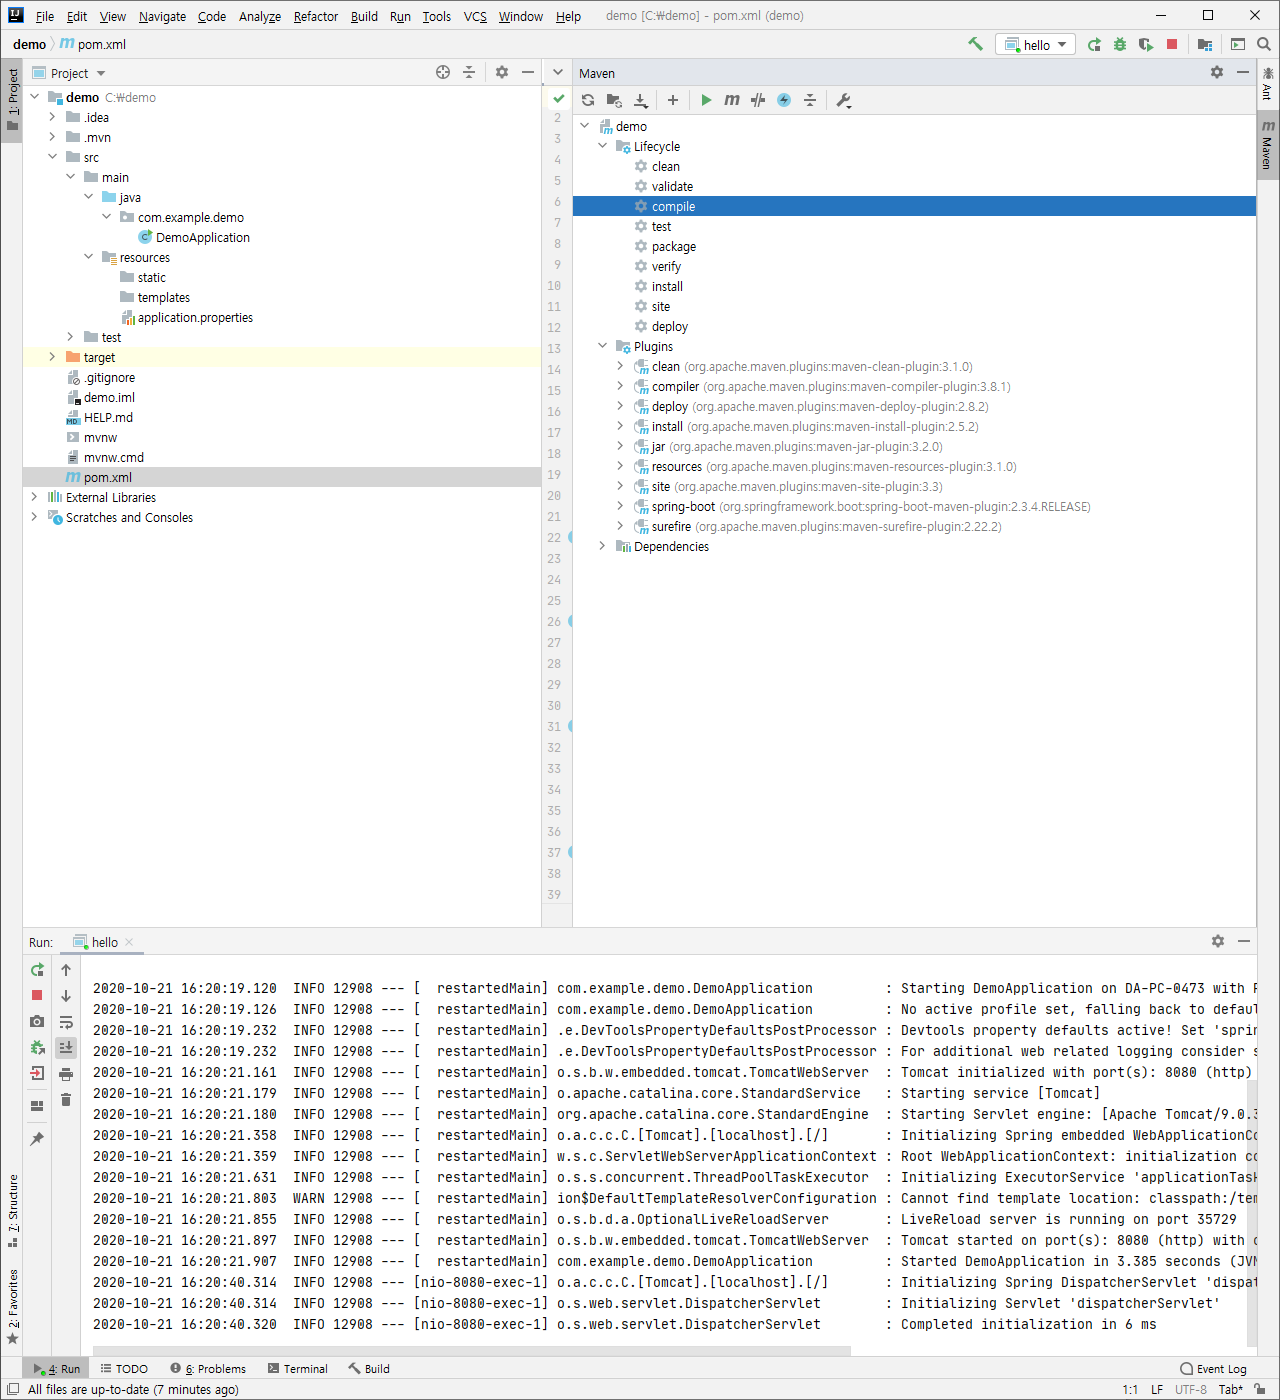The width and height of the screenshot is (1280, 1400).
Task: Open the Navigate menu
Action: coord(162,16)
